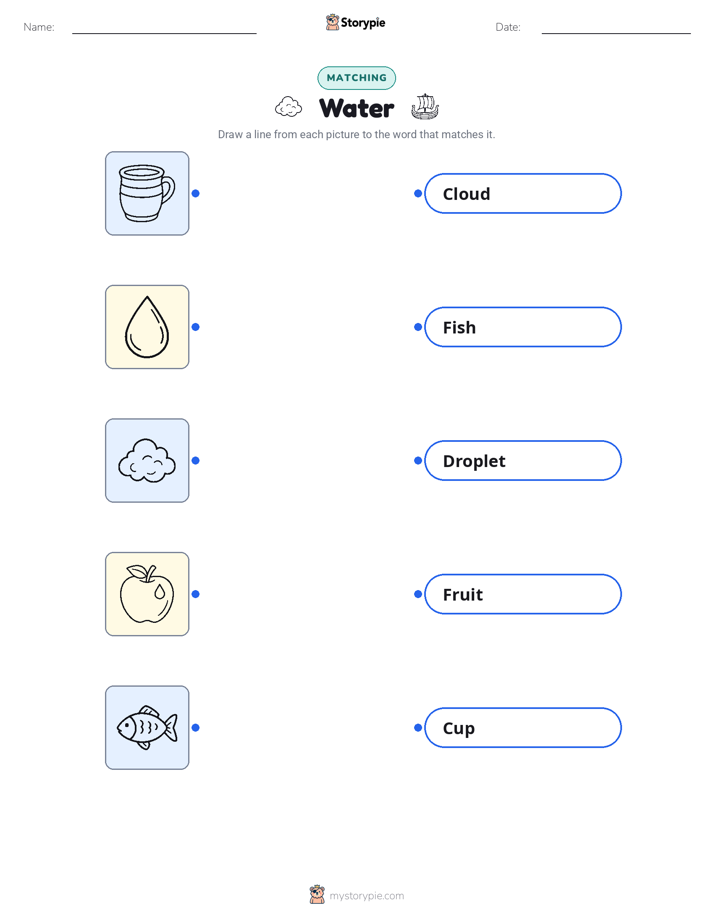The width and height of the screenshot is (714, 924).
Task: Select the Cup word box
Action: coord(523,728)
